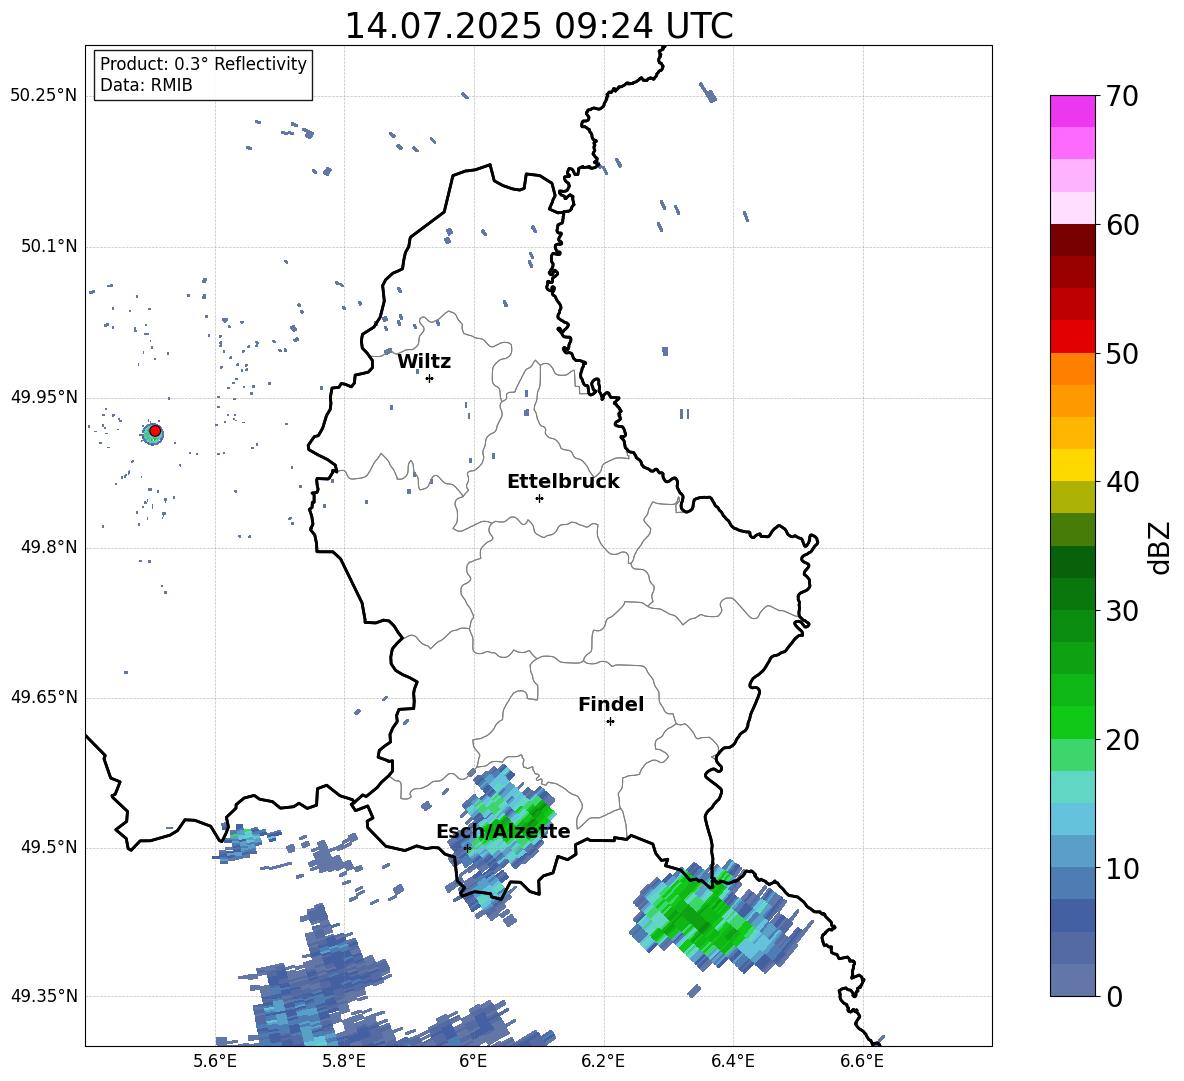1184x1081 pixels.
Task: Click the 6°E longitude label
Action: coord(473,1061)
